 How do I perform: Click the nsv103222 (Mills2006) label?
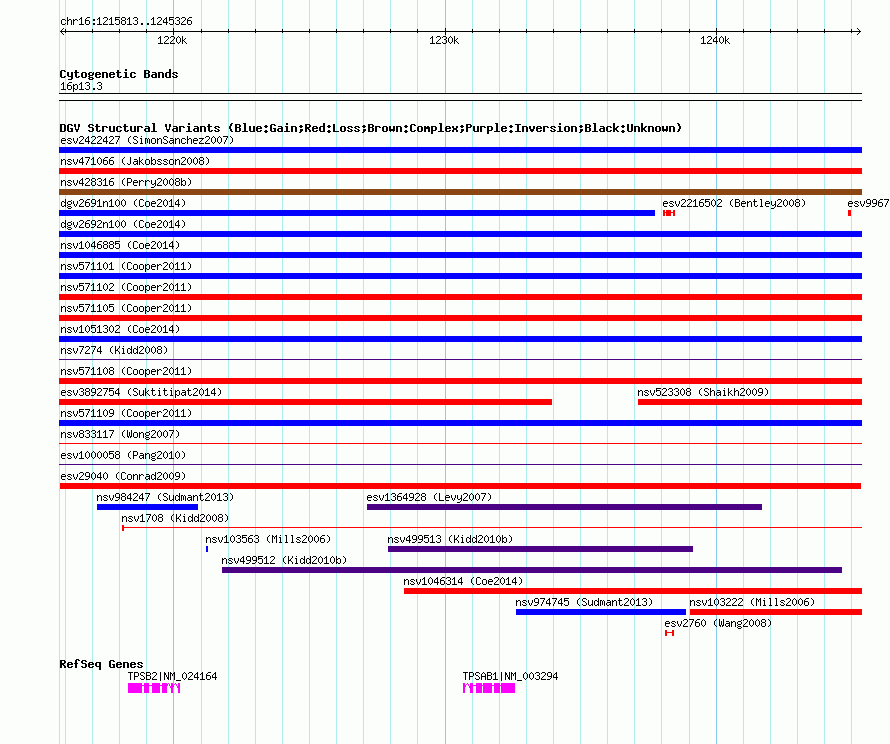[x=752, y=602]
